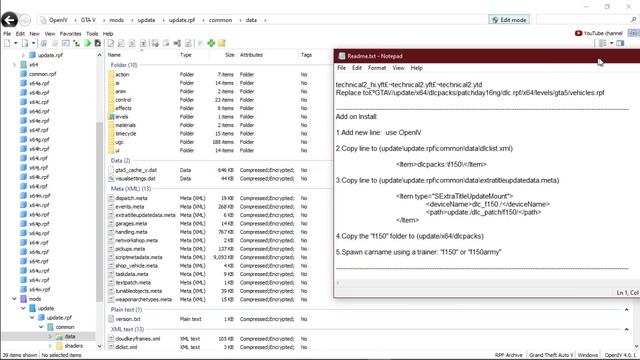Click the Notepad icon in Readme title bar
640x360 pixels.
point(342,56)
